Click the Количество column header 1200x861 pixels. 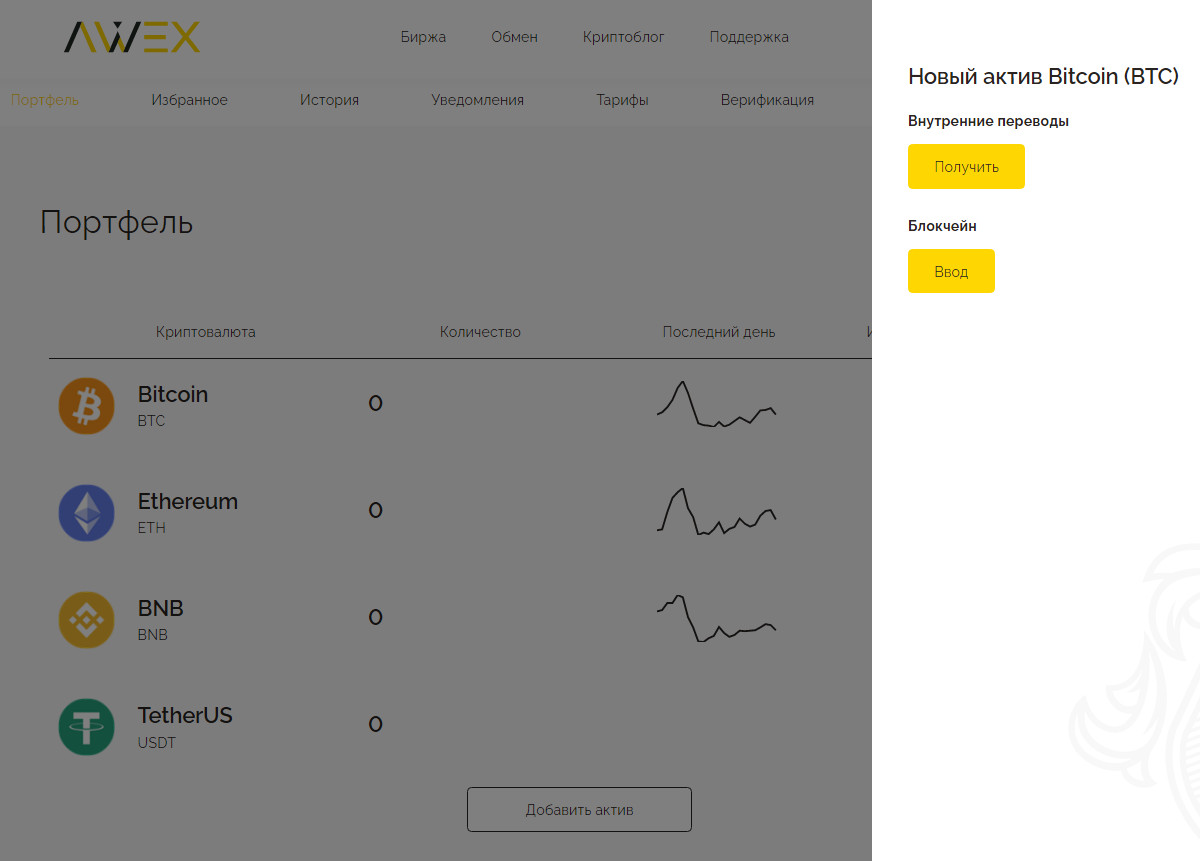(480, 332)
